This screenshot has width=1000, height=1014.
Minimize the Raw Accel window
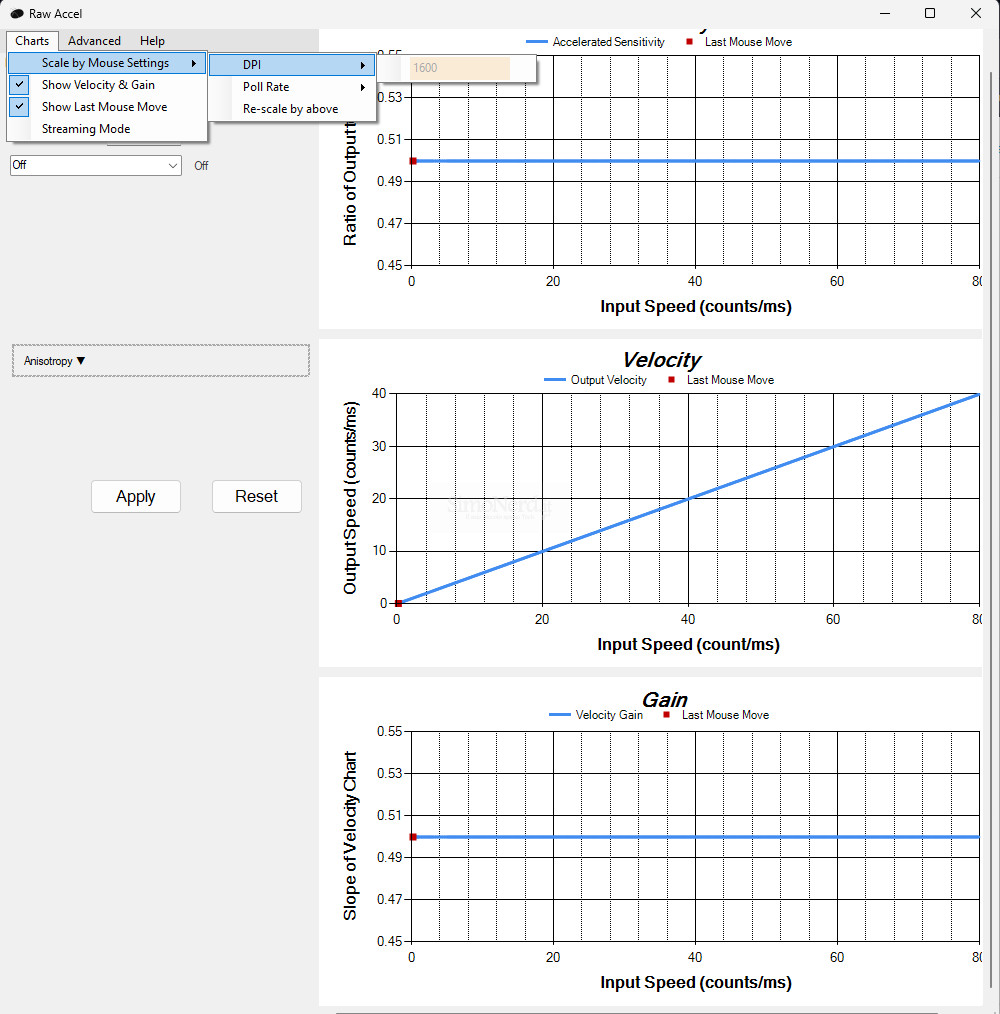click(884, 13)
